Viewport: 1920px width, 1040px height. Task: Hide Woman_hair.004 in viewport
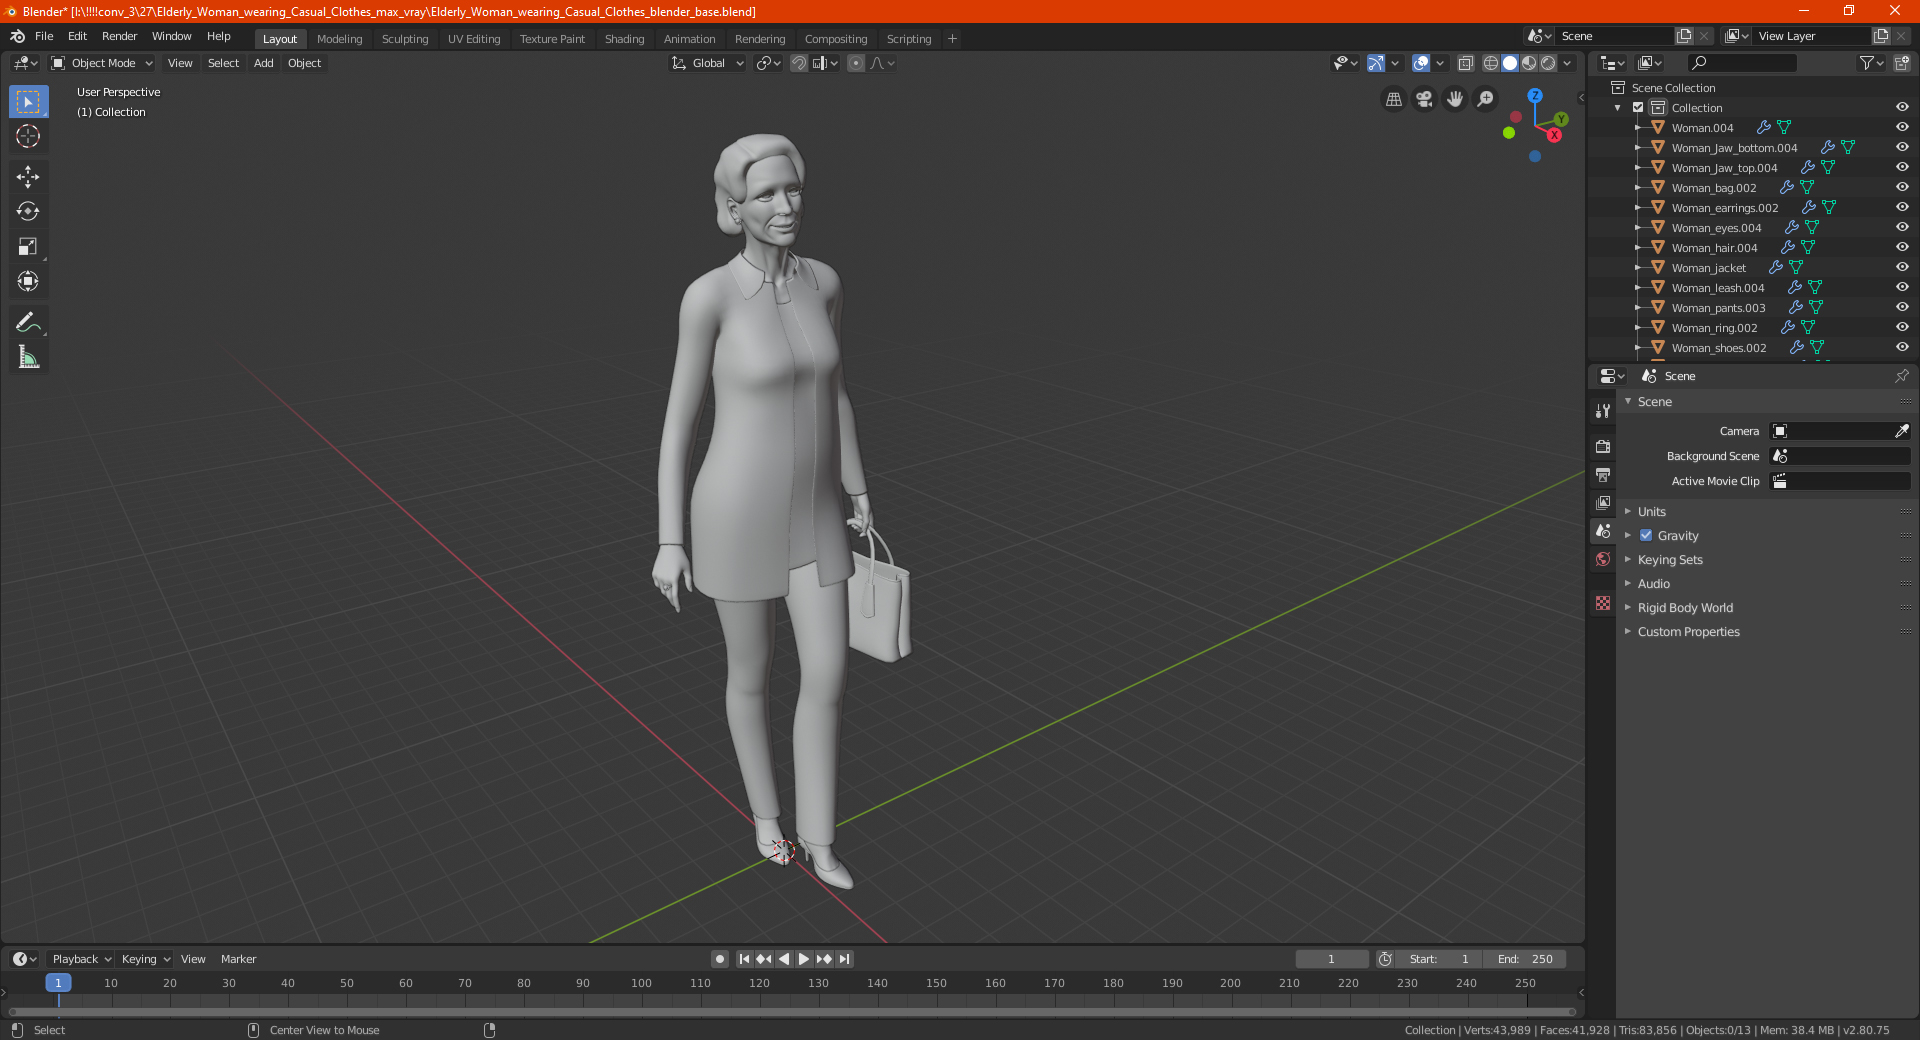point(1902,247)
